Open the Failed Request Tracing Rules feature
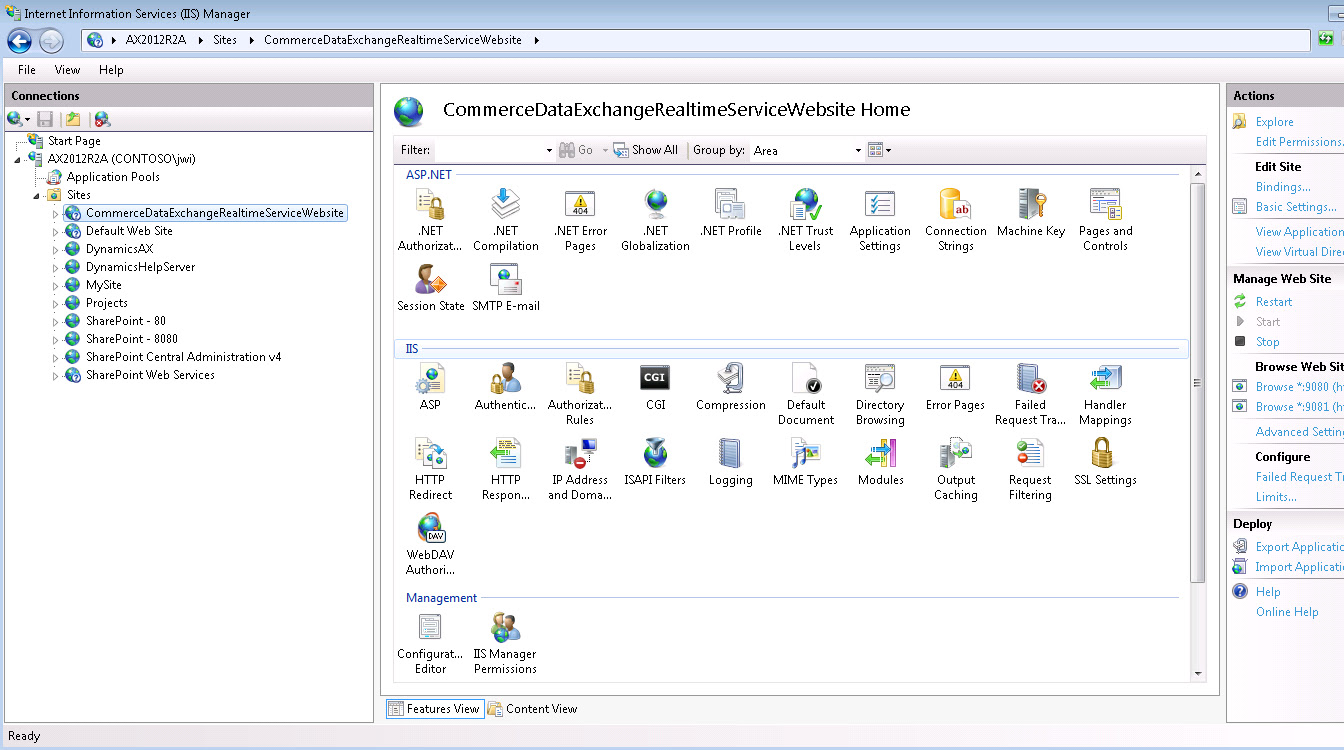 point(1030,394)
